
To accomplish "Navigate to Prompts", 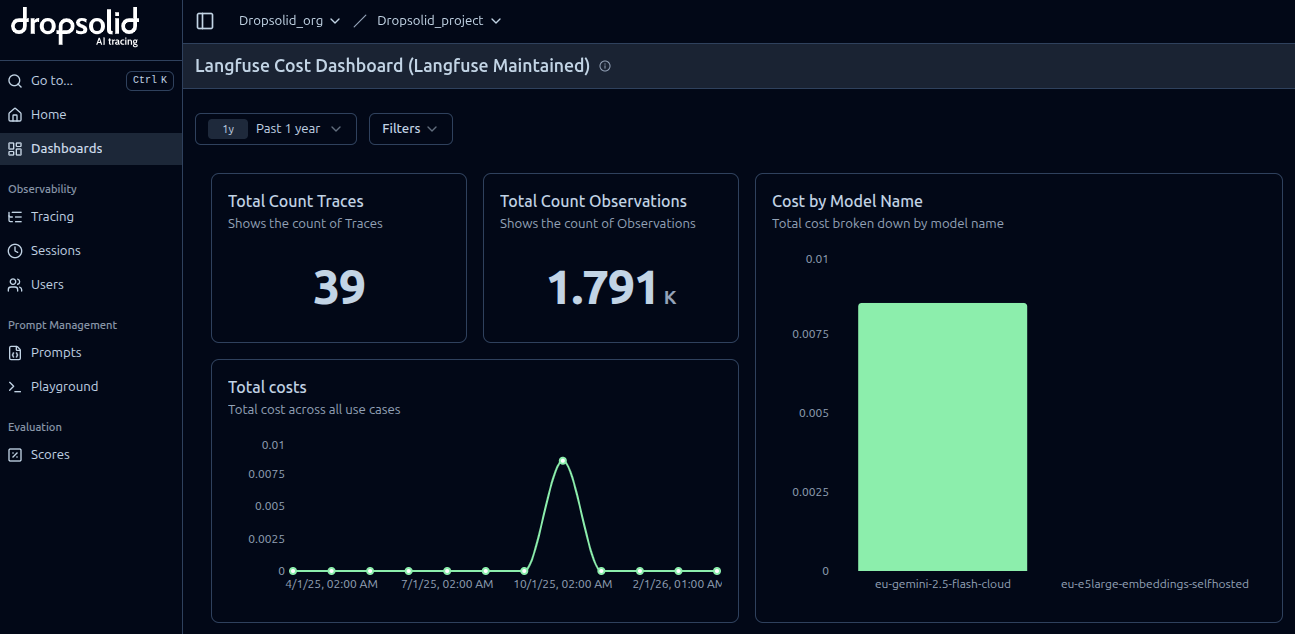I will pos(91,353).
